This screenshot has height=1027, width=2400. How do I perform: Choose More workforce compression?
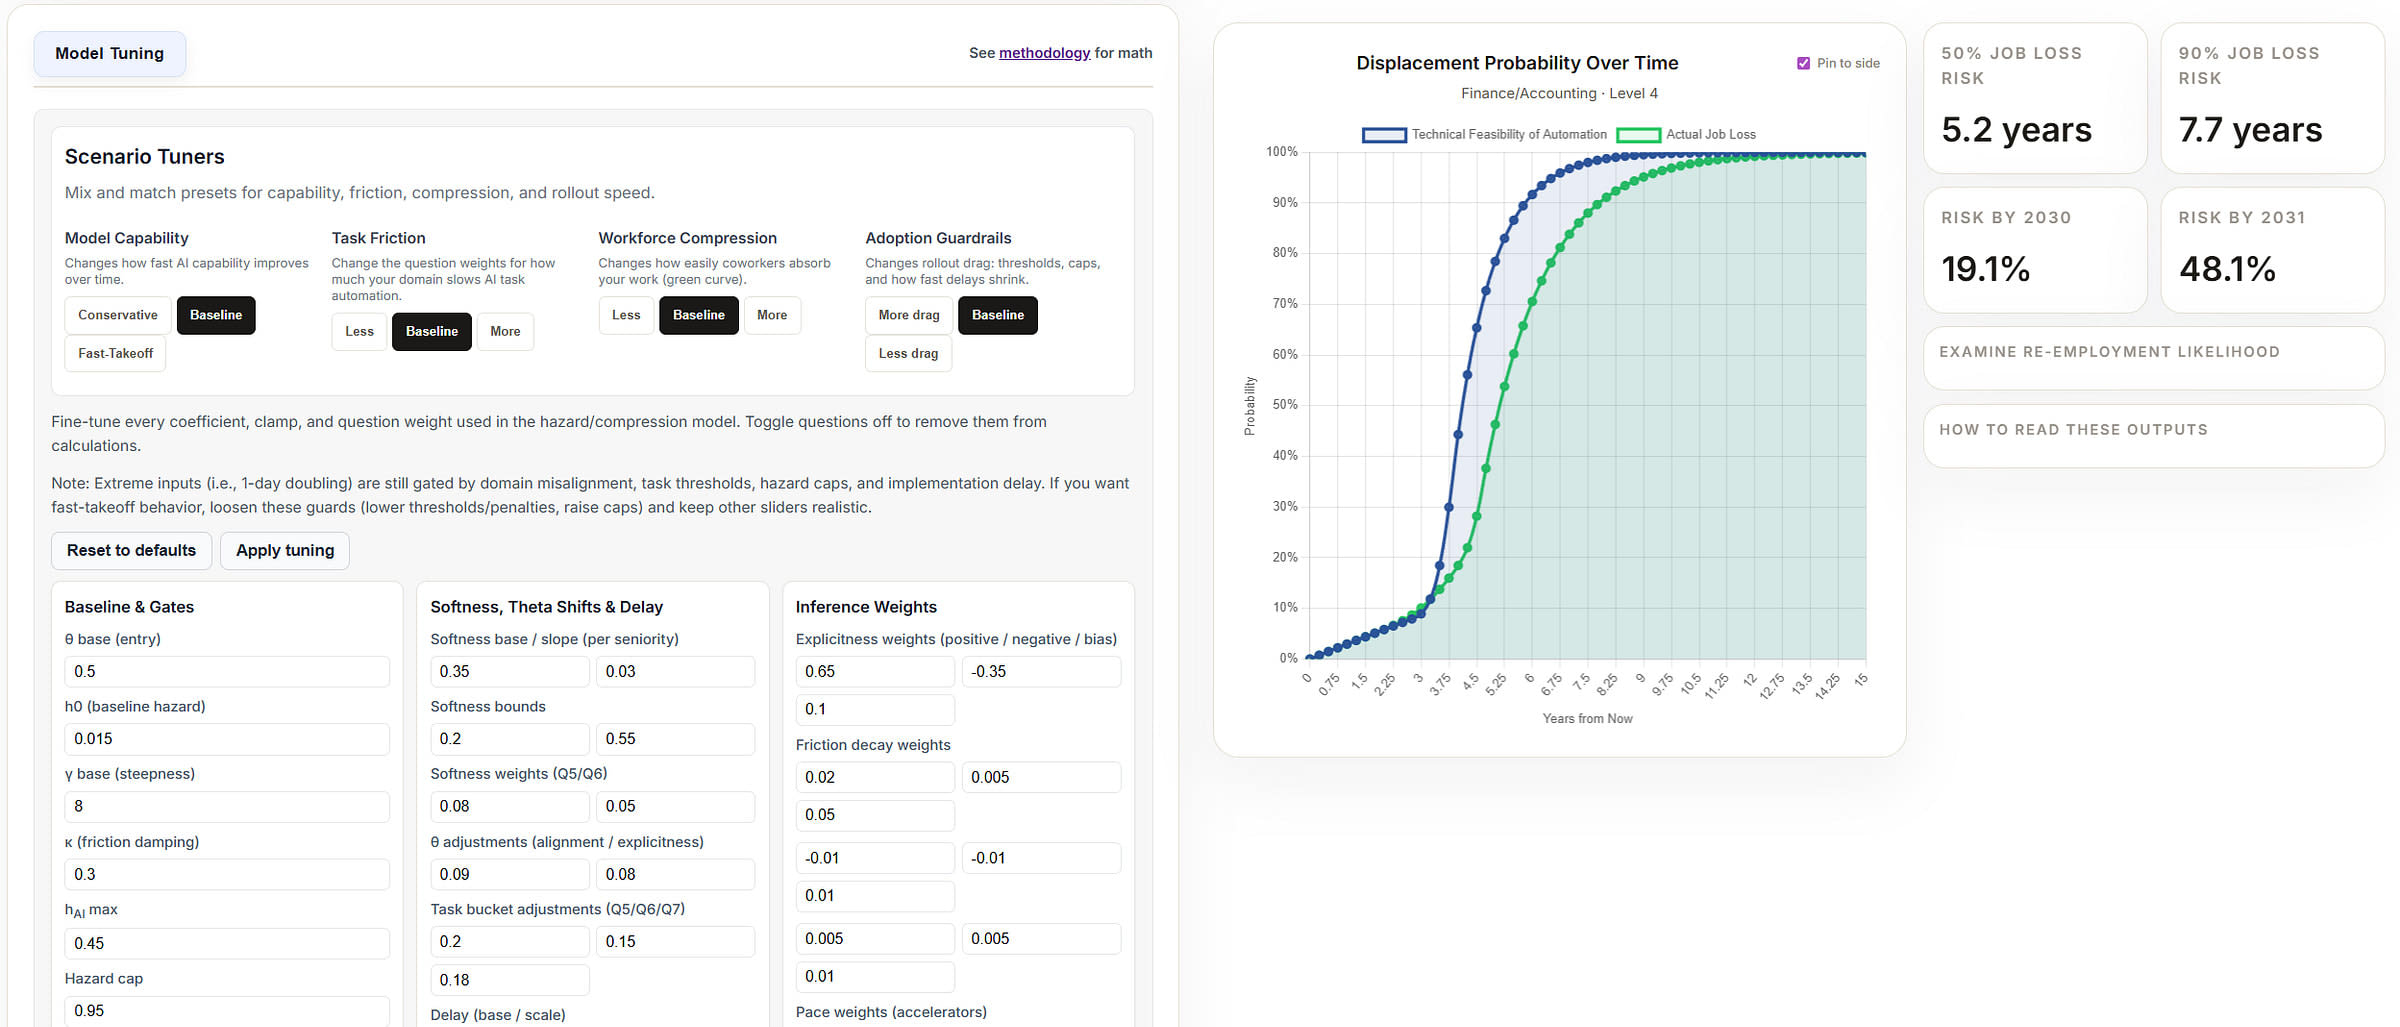(x=772, y=315)
